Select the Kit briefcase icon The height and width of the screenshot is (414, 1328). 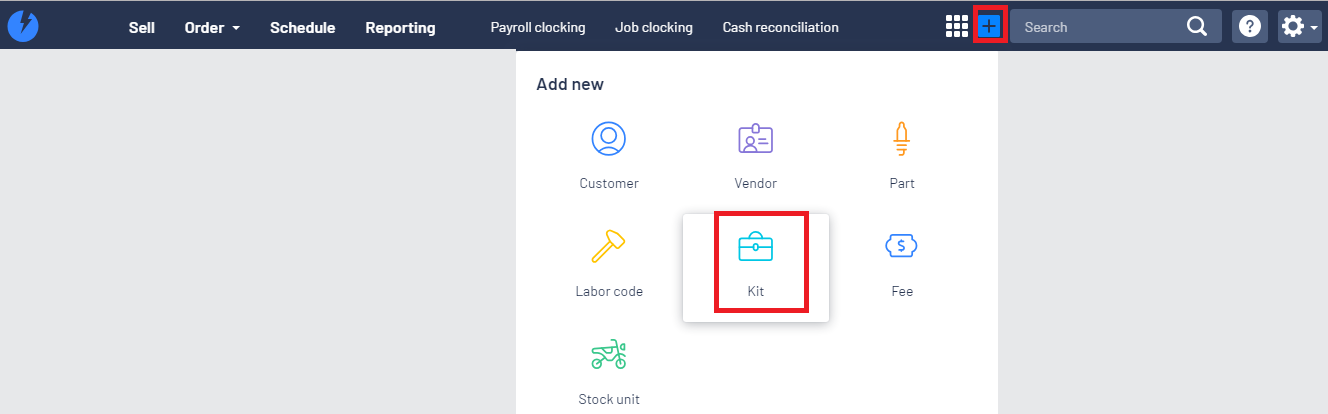pyautogui.click(x=755, y=246)
